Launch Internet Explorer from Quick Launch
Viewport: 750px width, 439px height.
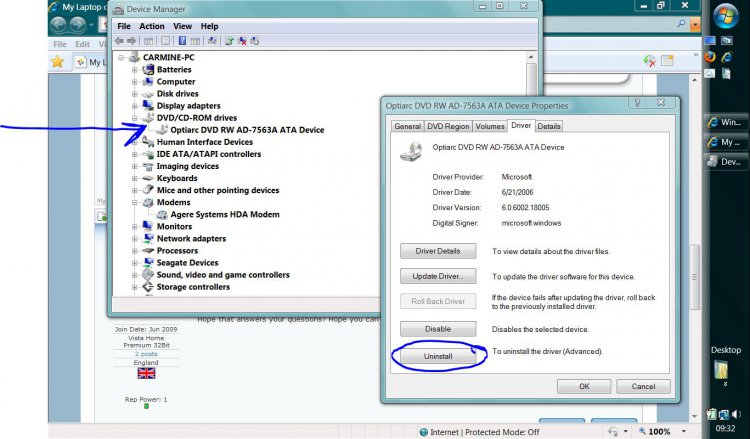tap(727, 57)
